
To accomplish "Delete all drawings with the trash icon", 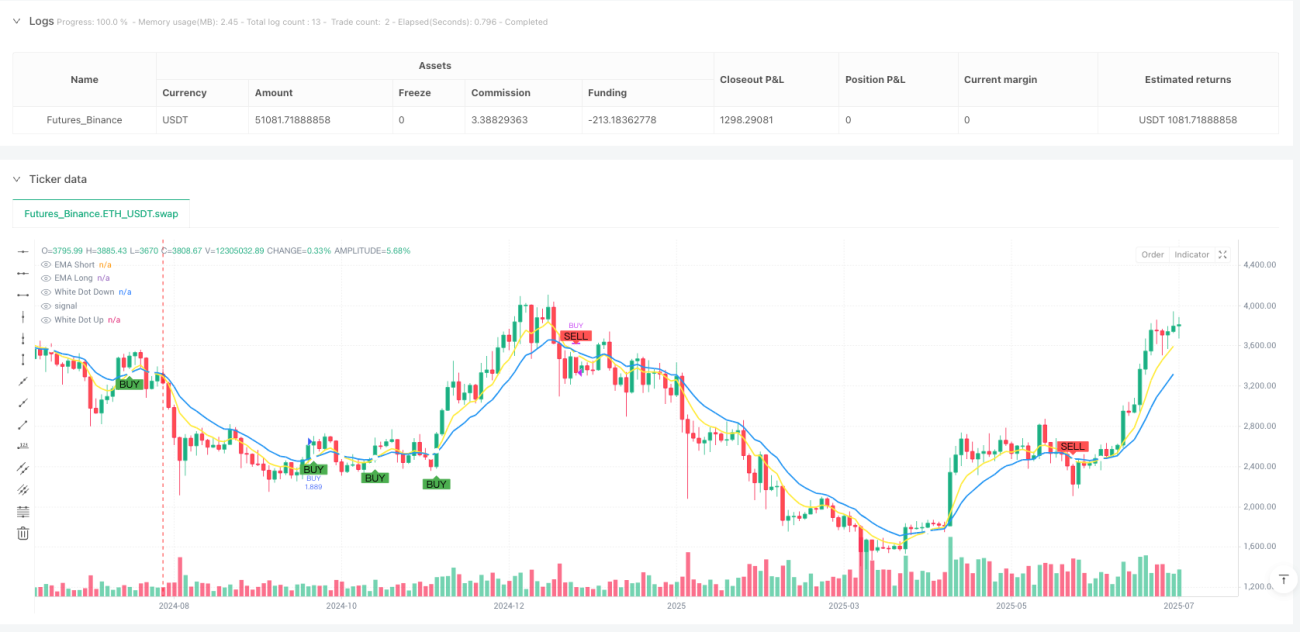I will 24,533.
